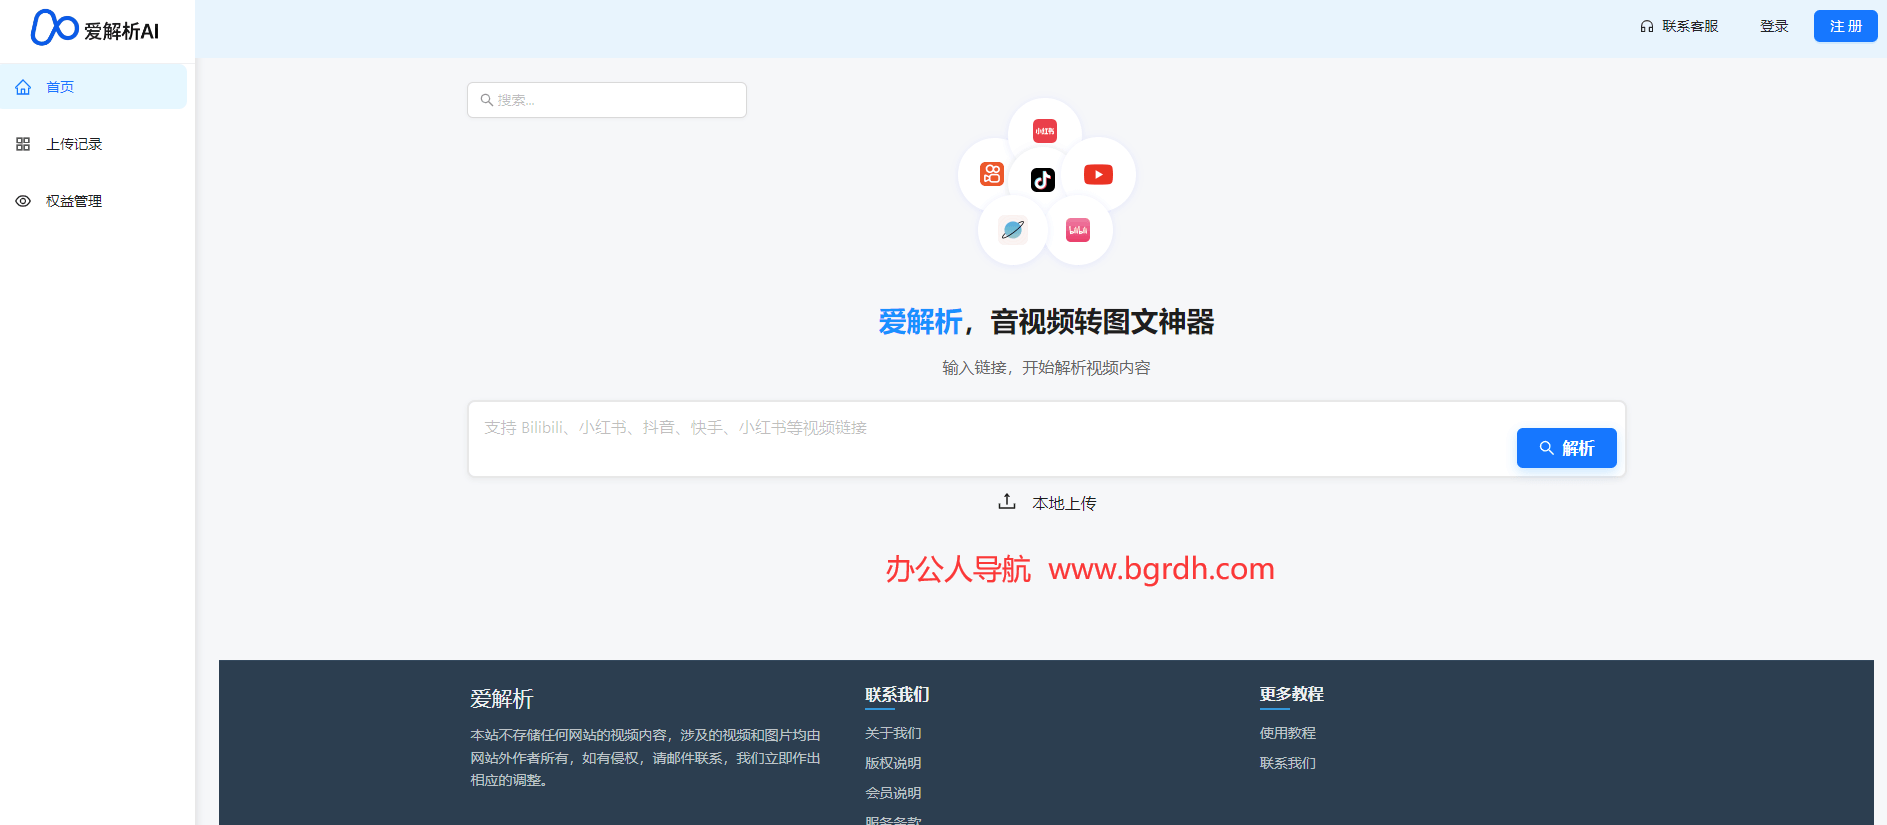Click the pink Bilibili icon

pos(1078,230)
